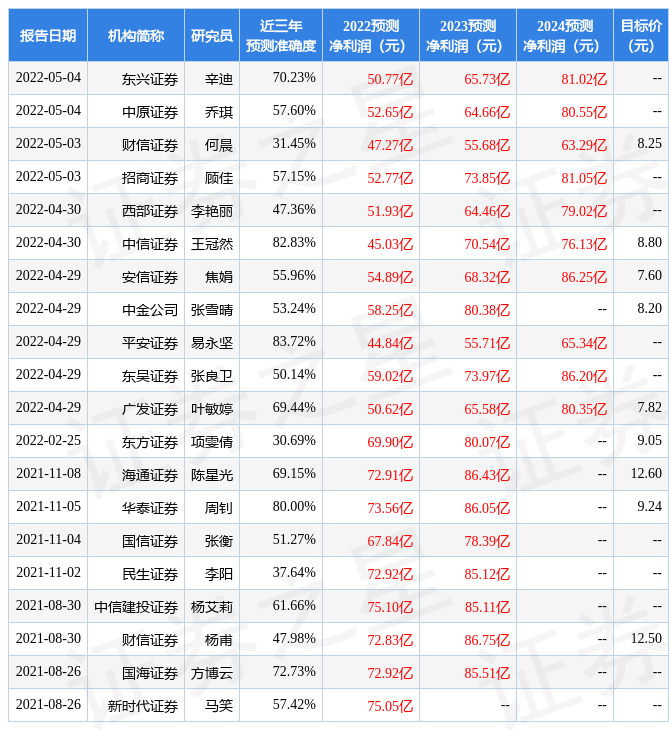
Task: Click 2024 forecast value 86.25亿
Action: click(x=584, y=277)
